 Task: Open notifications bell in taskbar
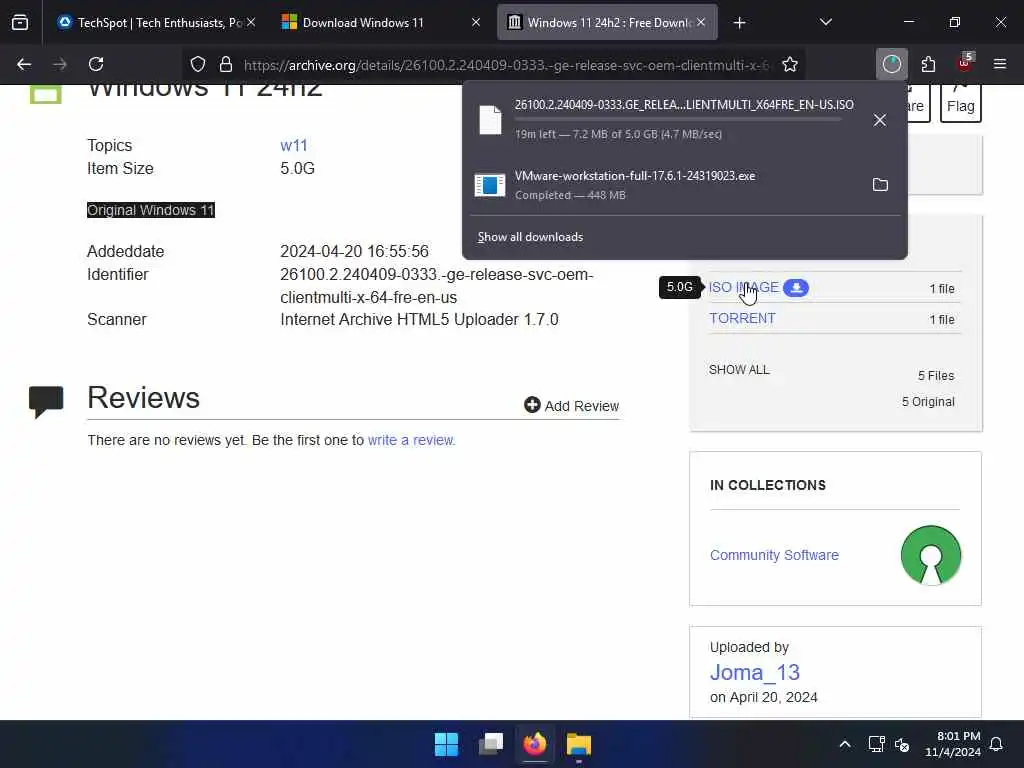[997, 744]
